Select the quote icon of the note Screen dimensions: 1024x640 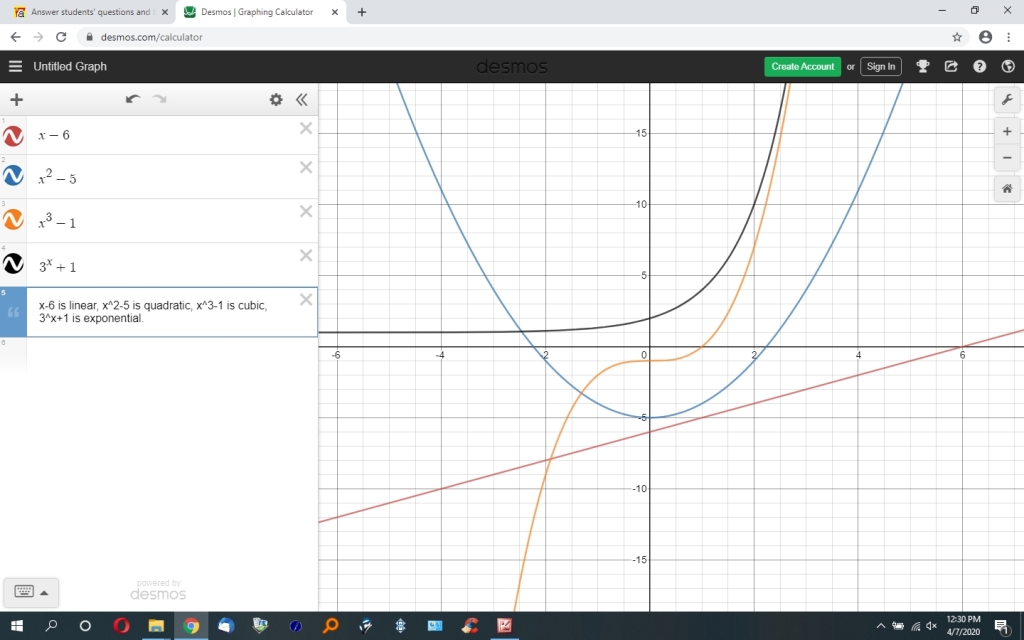pos(13,313)
